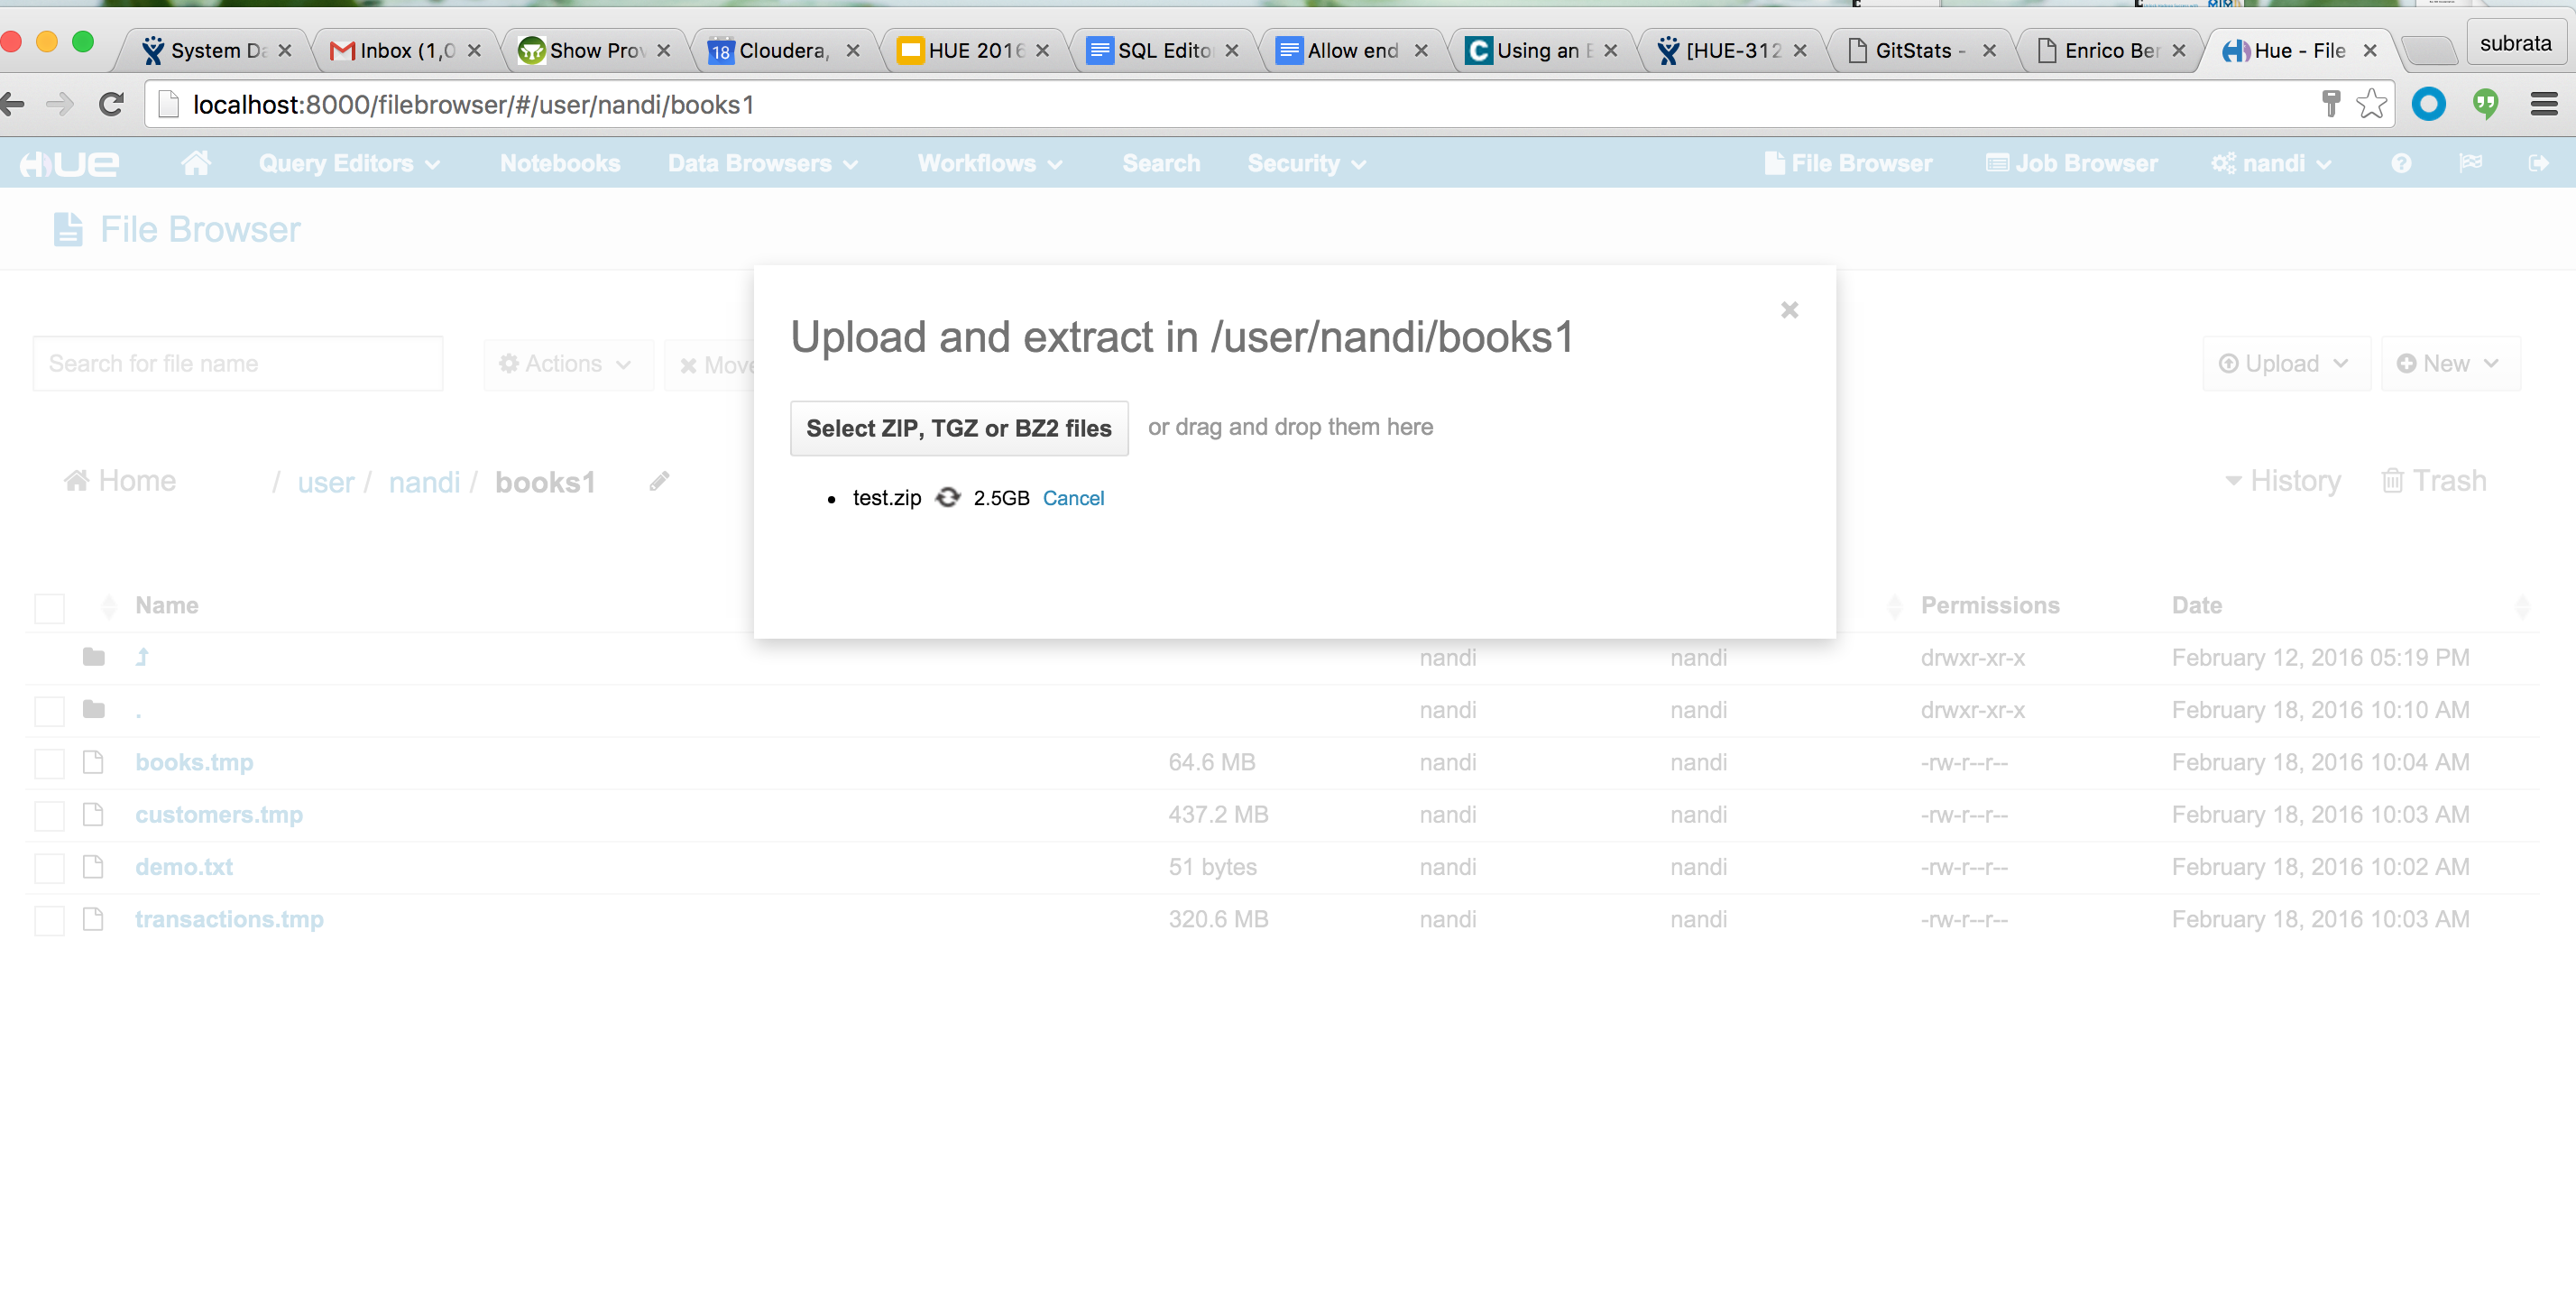The height and width of the screenshot is (1290, 2576).
Task: Bookmark page with the star icon
Action: point(2371,104)
